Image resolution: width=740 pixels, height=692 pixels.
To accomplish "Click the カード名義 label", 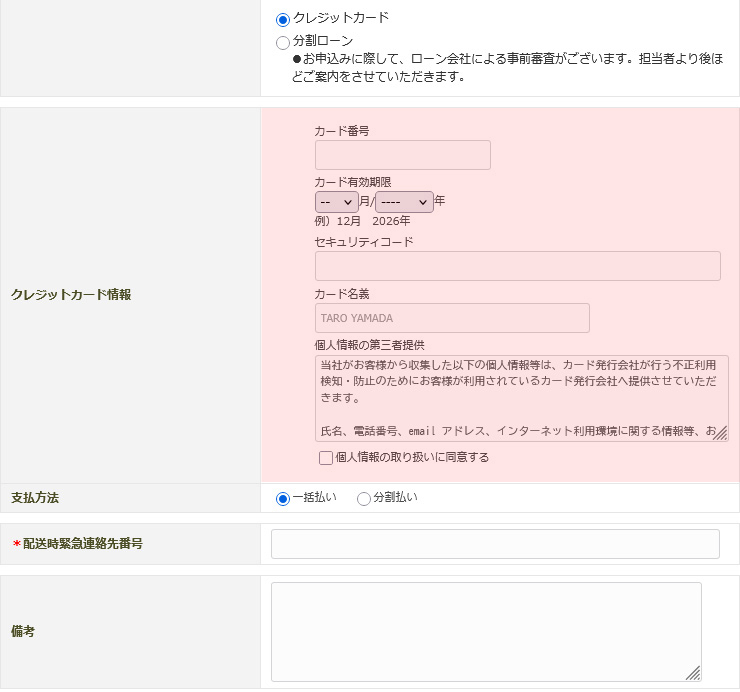I will click(342, 294).
